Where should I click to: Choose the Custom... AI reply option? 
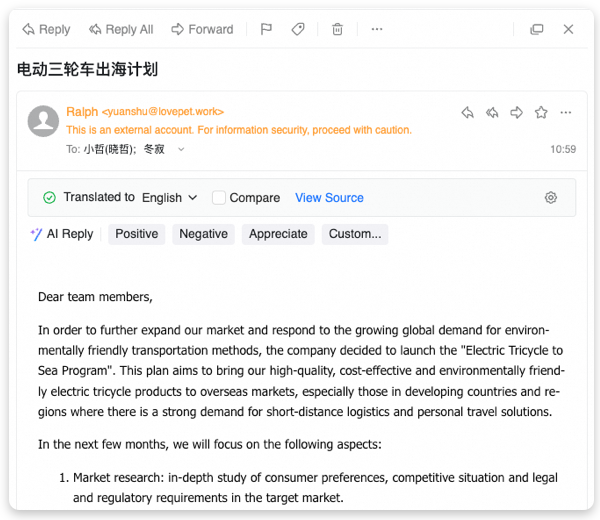coord(355,234)
